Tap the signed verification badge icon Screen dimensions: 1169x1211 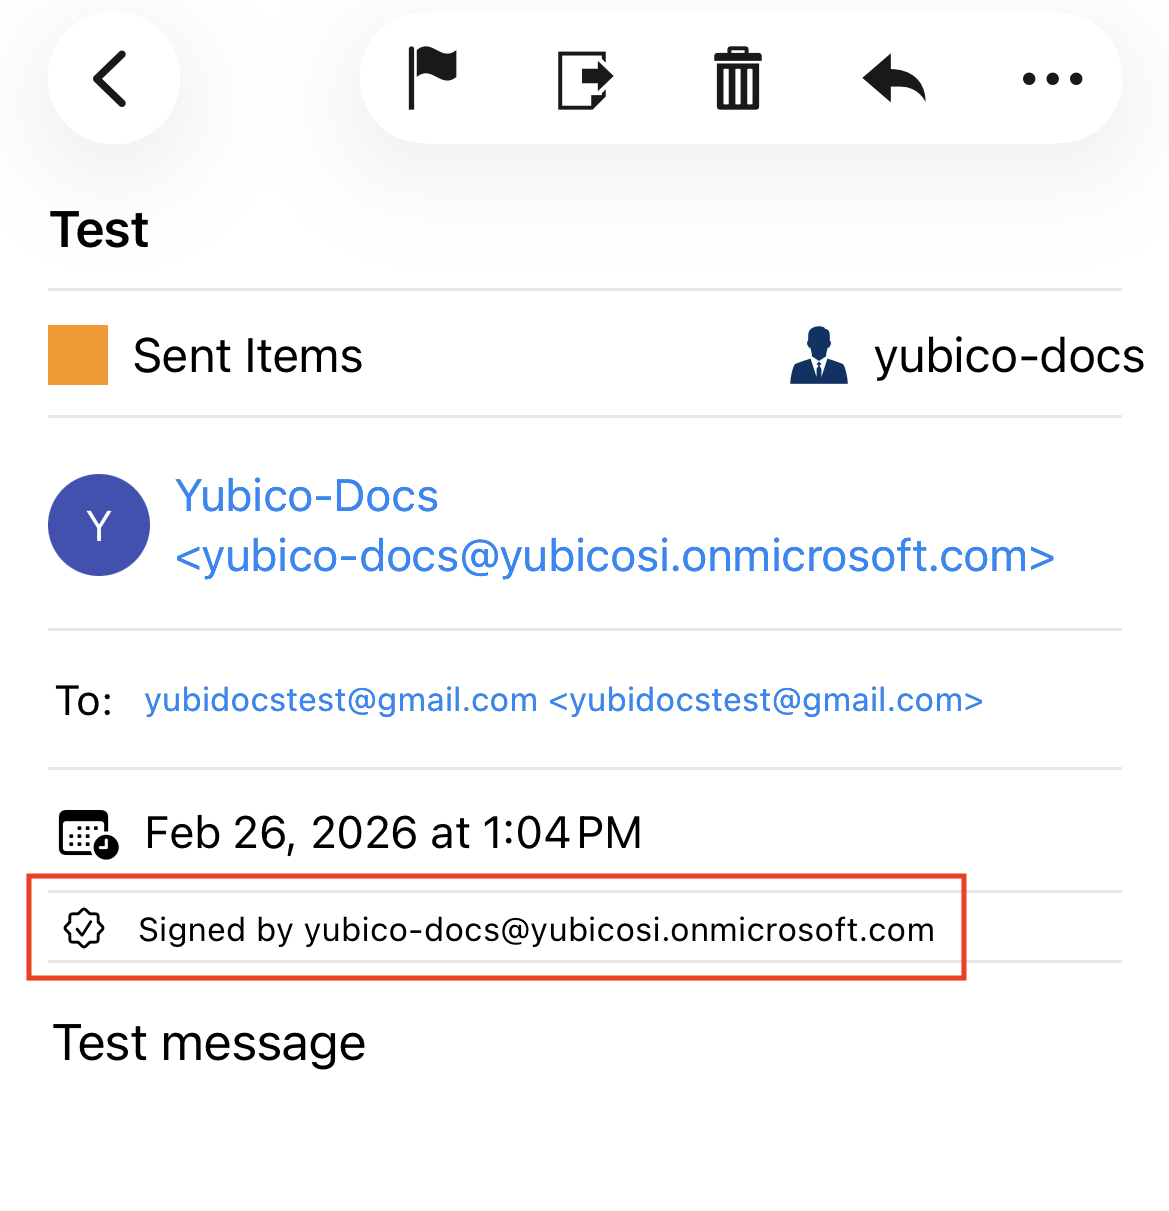(x=84, y=929)
